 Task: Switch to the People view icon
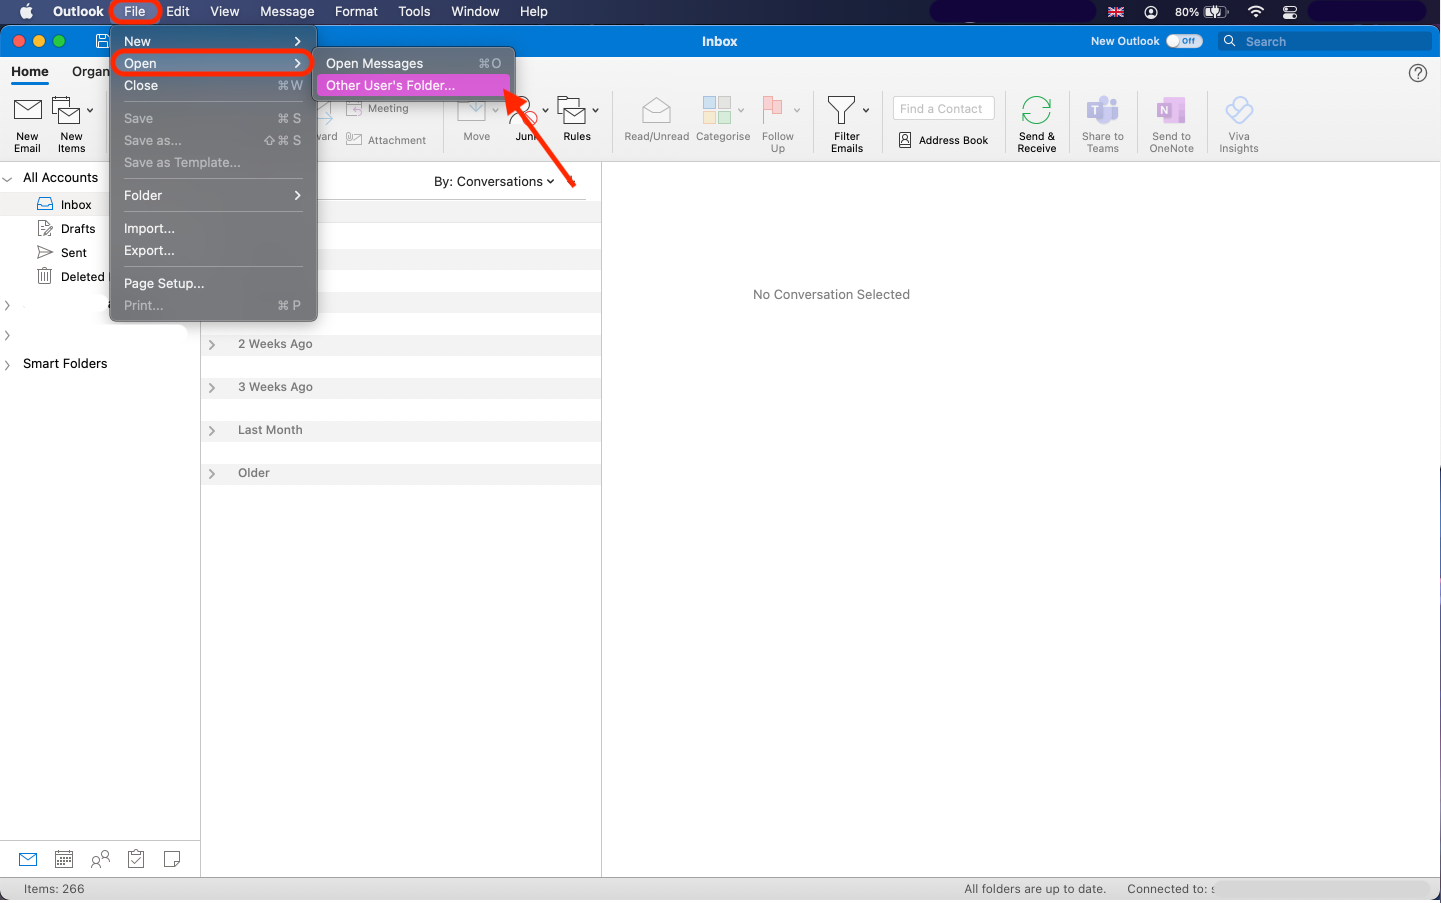(x=100, y=859)
